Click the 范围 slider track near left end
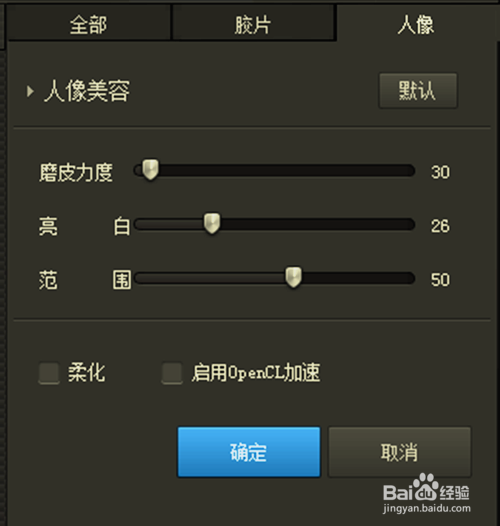The height and width of the screenshot is (526, 500). 151,278
